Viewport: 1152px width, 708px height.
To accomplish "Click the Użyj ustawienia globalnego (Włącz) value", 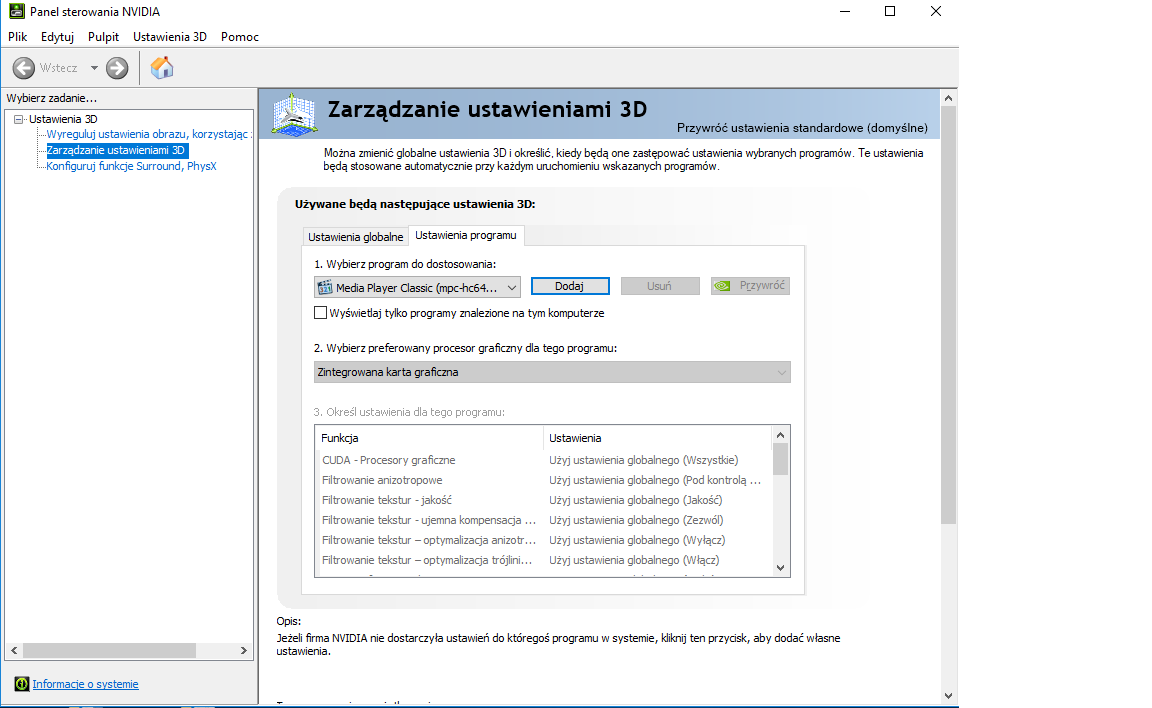I will (634, 560).
